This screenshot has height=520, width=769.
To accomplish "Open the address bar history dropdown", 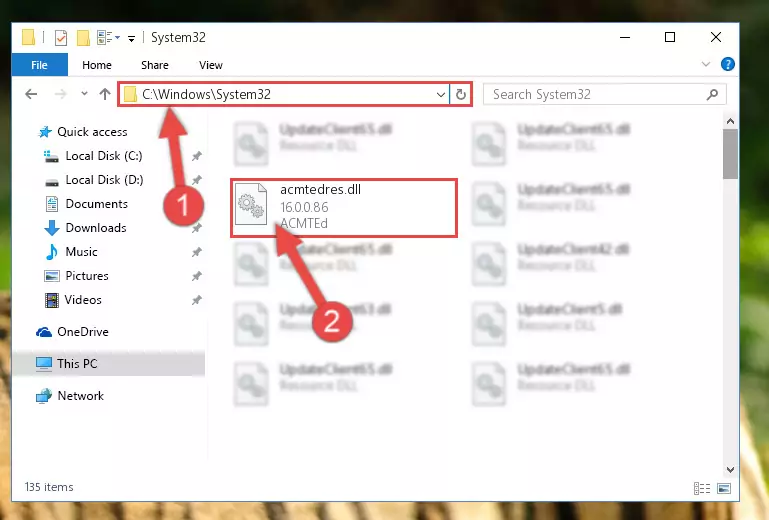I will tap(440, 94).
